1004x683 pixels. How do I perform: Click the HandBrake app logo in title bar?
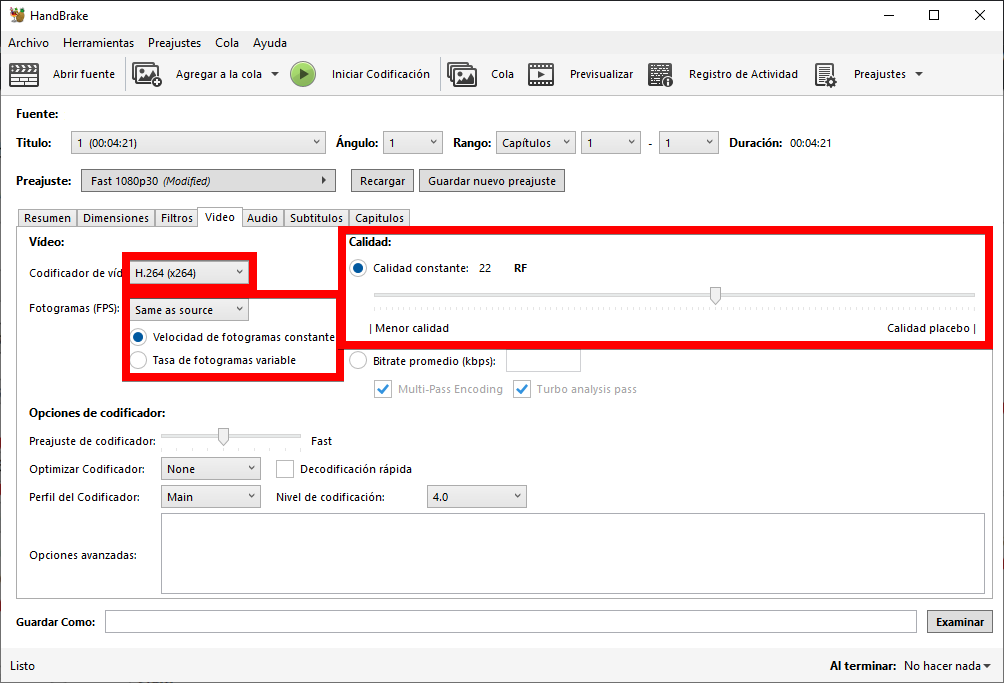[x=17, y=15]
